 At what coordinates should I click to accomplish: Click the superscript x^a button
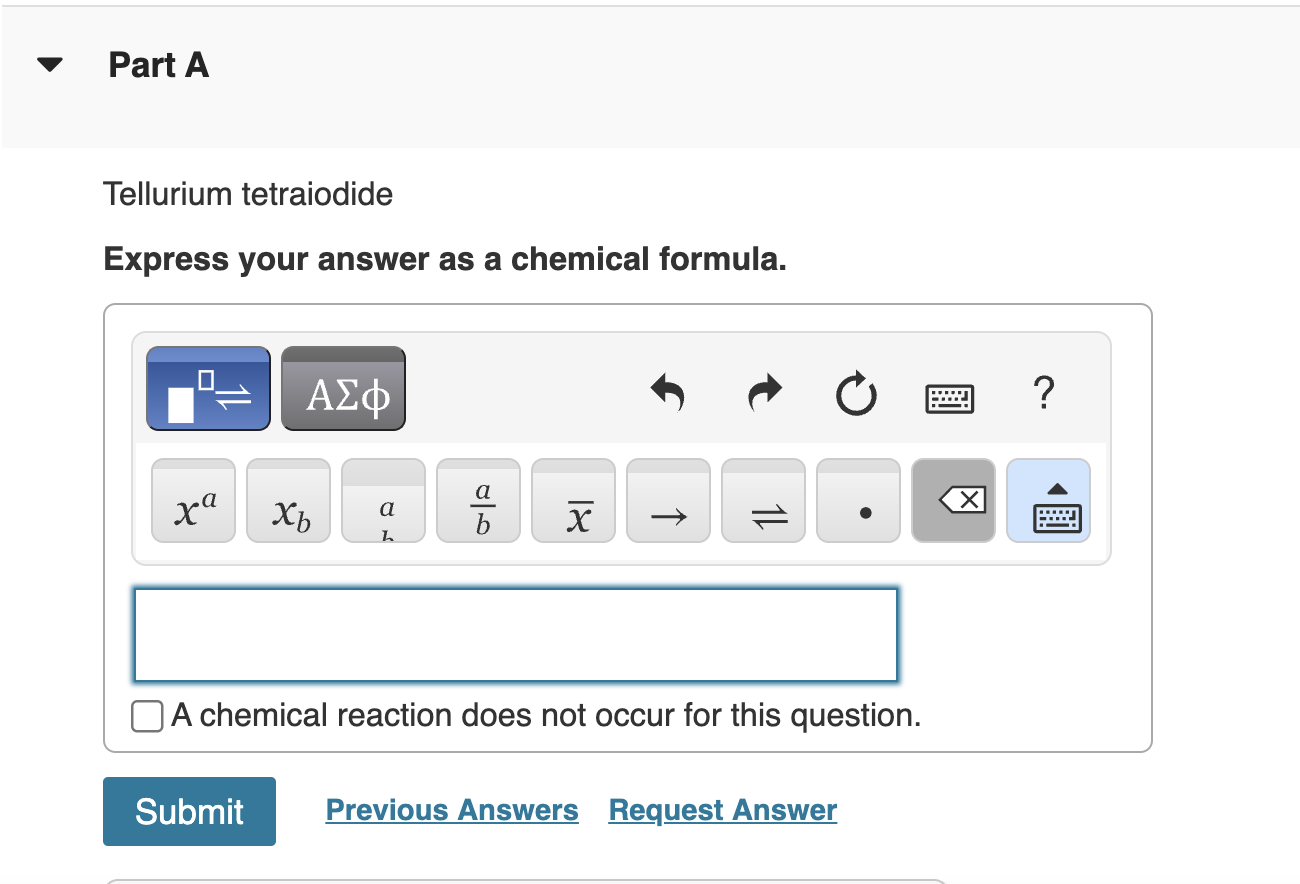point(193,501)
